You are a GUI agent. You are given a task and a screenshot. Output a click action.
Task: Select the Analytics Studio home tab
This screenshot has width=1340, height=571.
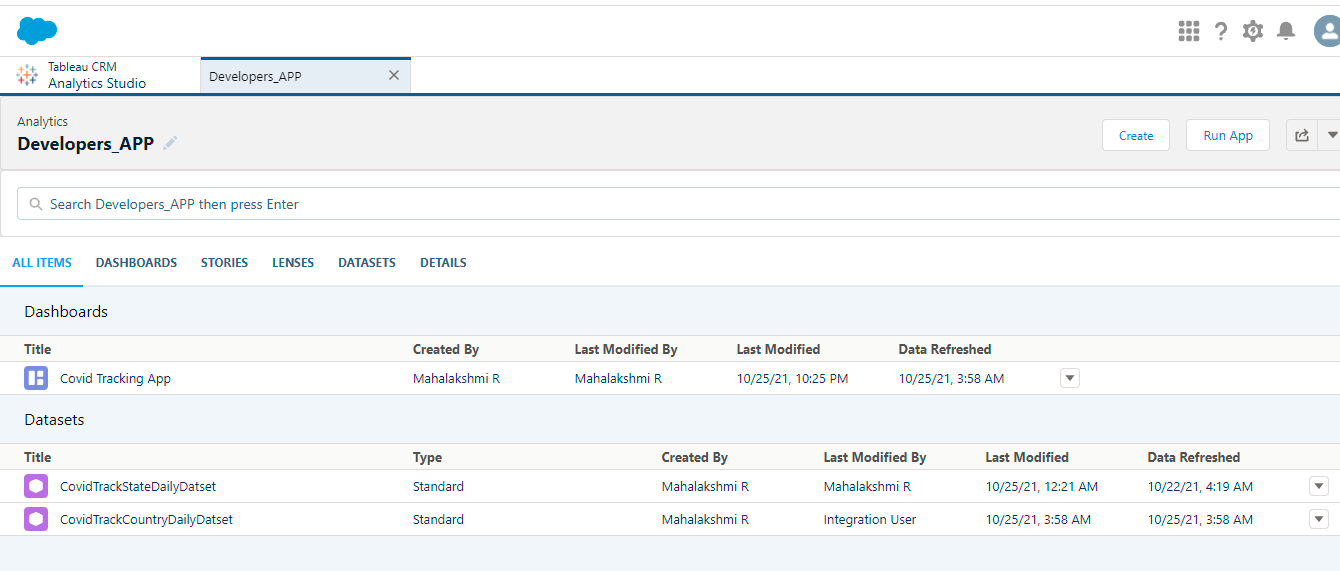[x=100, y=75]
